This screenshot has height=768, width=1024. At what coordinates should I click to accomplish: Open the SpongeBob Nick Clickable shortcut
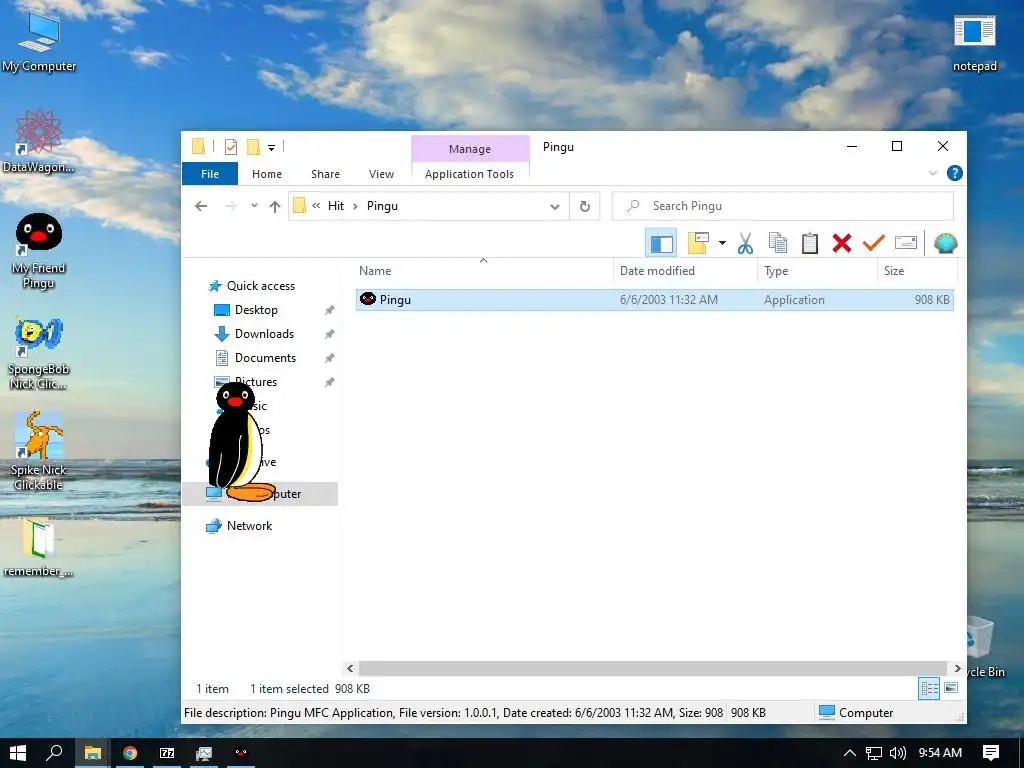[39, 353]
